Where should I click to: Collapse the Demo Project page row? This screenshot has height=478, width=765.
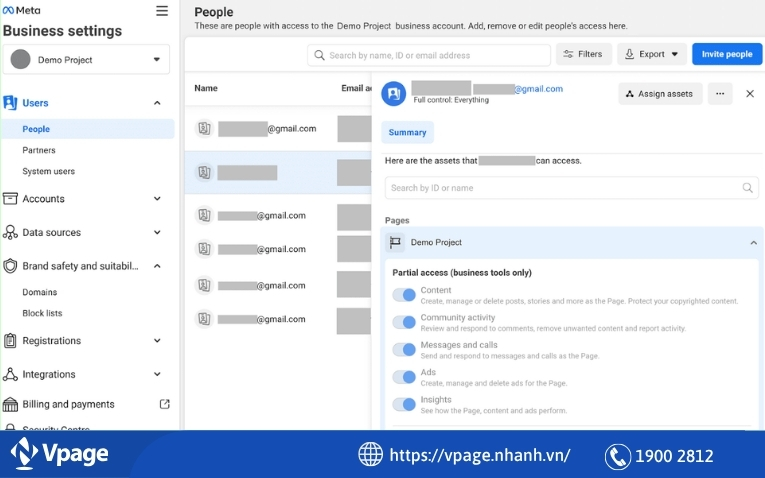point(753,242)
